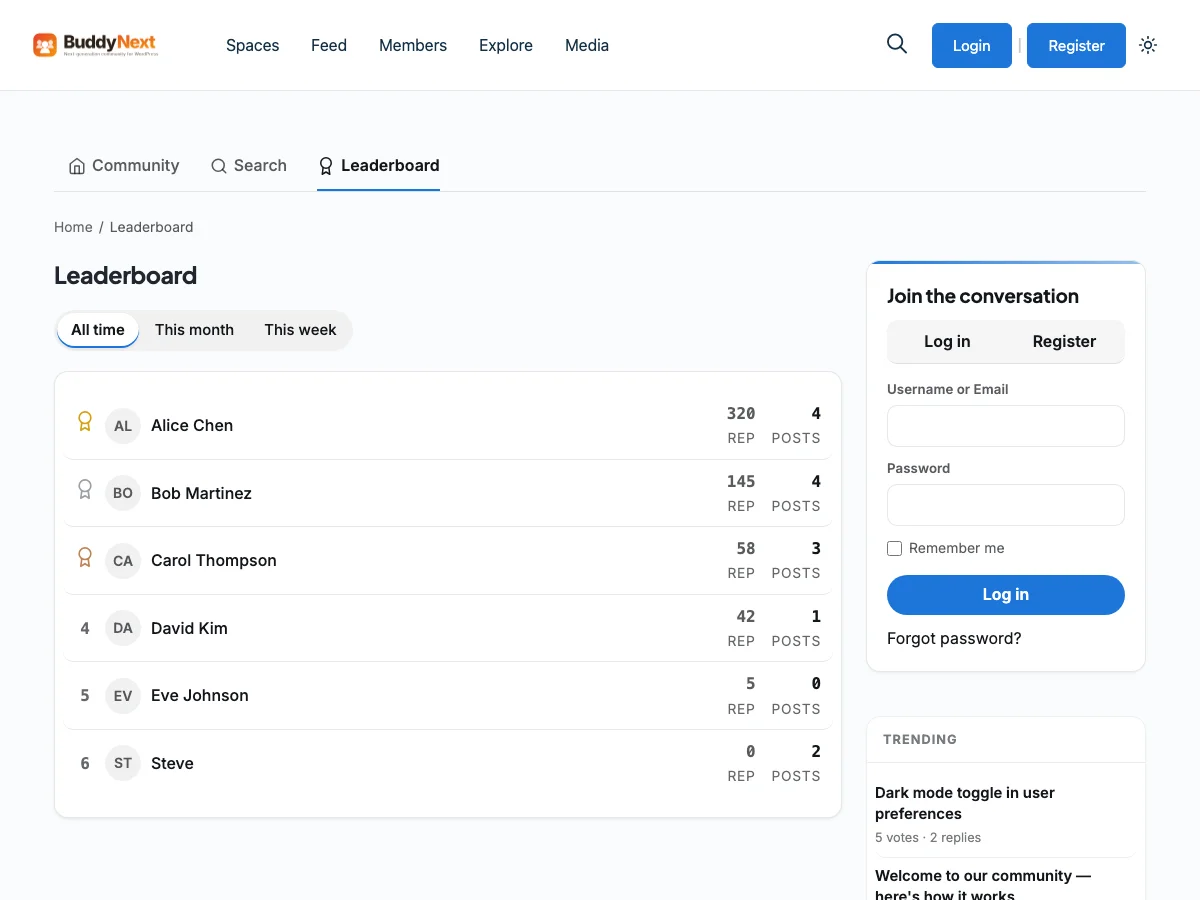
Task: Submit the blue Log in button
Action: (1006, 594)
